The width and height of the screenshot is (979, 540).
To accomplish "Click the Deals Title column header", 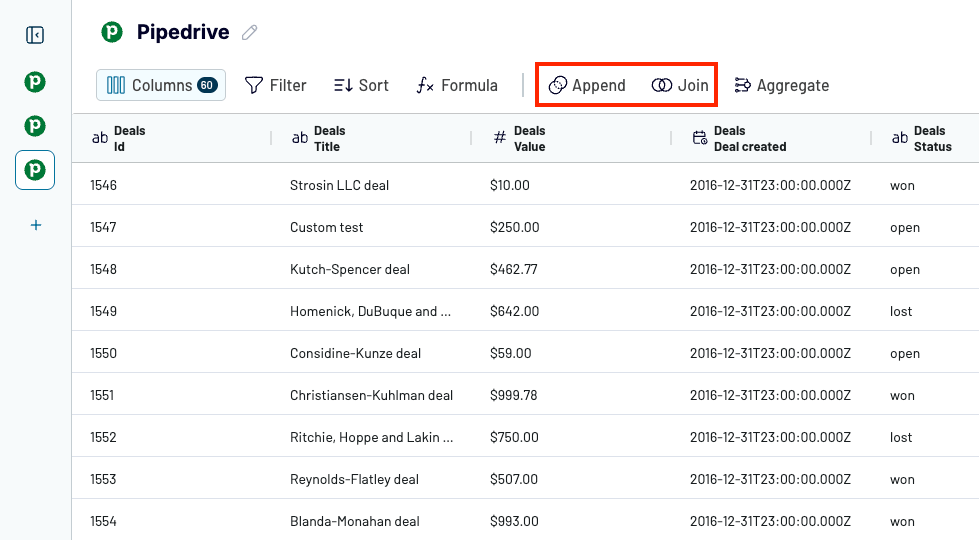I will [371, 139].
